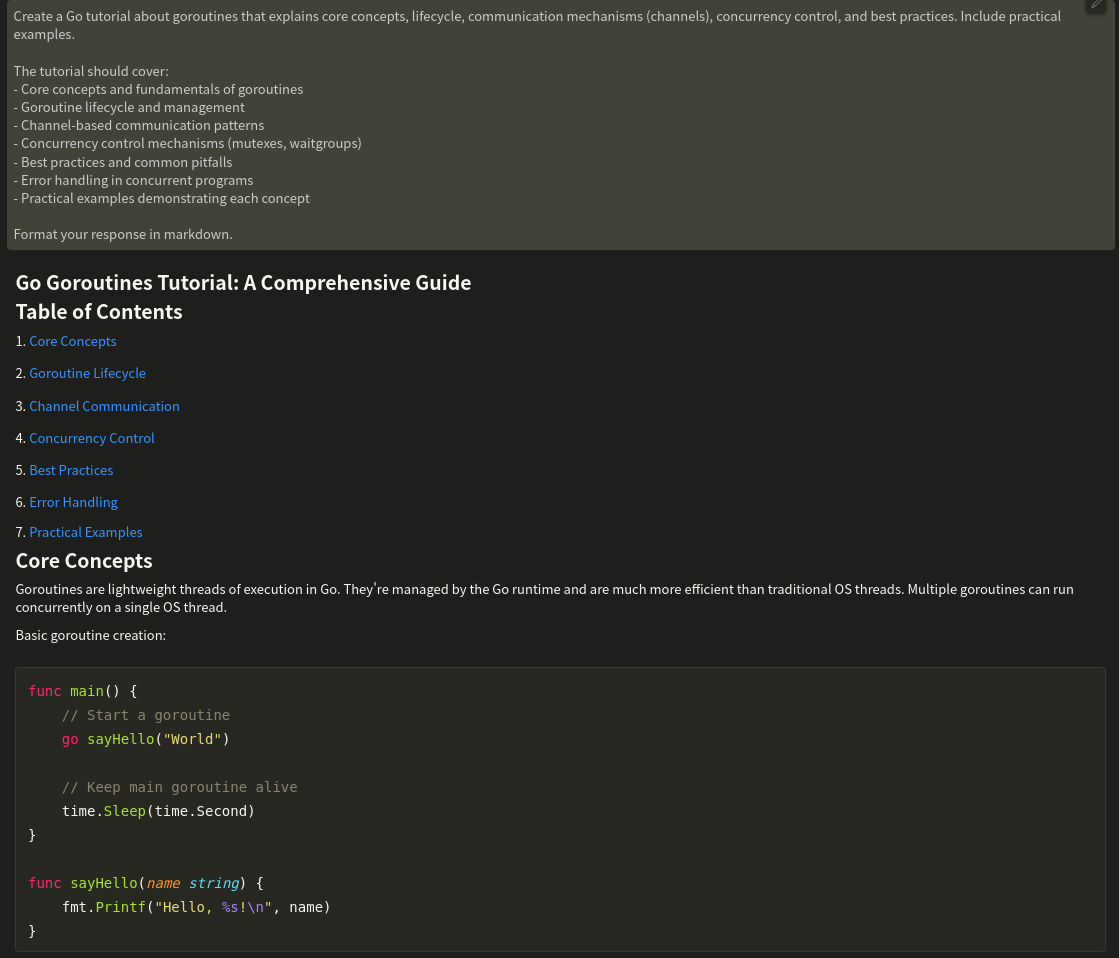Click the 'func main() {' code line
1119x958 pixels.
[82, 691]
